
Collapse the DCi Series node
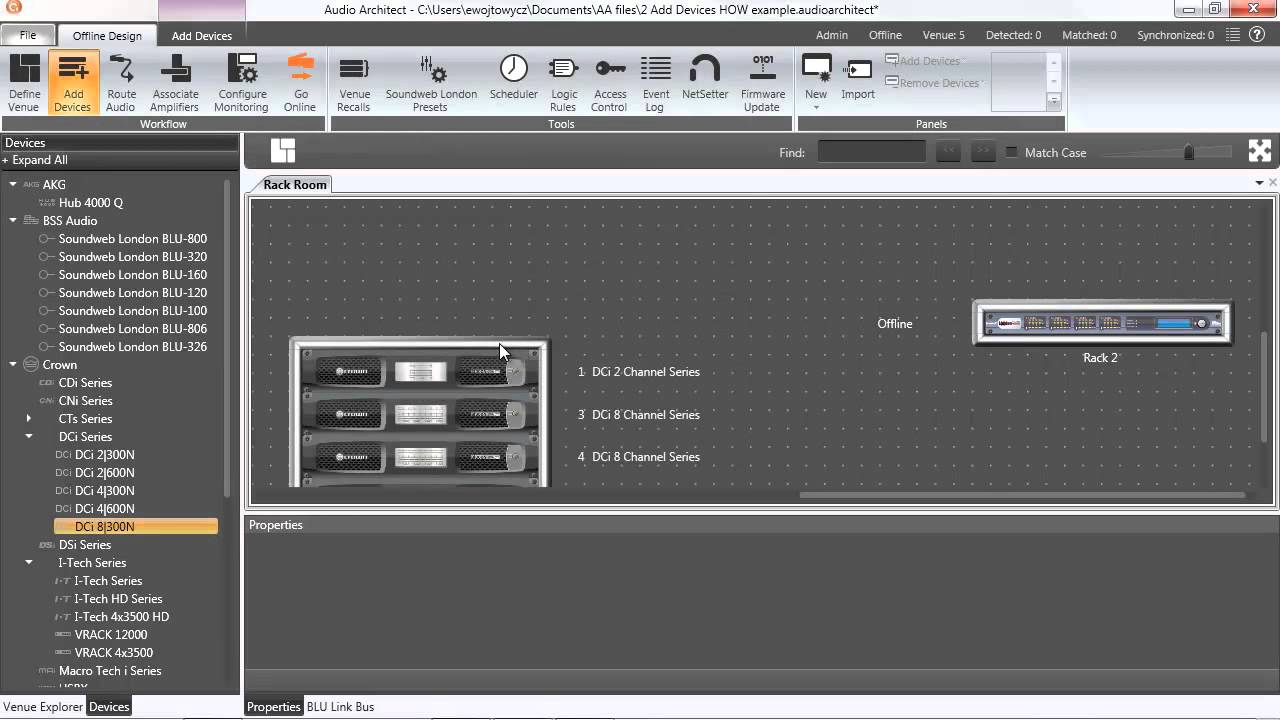pyautogui.click(x=29, y=437)
